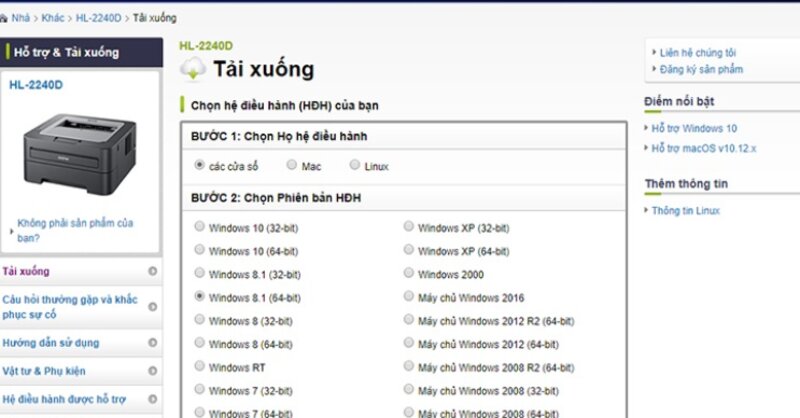Select các cửa sổ OS family radio
This screenshot has width=800, height=418.
[199, 165]
